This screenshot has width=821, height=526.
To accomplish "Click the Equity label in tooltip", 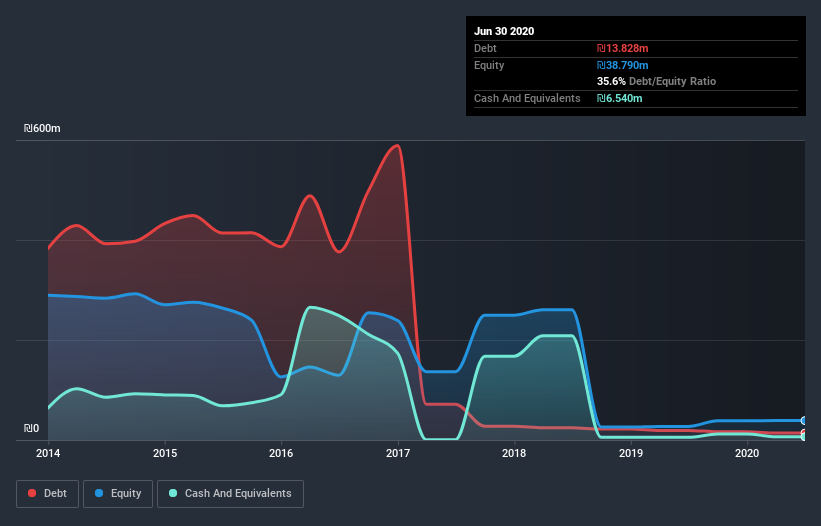I will click(489, 65).
